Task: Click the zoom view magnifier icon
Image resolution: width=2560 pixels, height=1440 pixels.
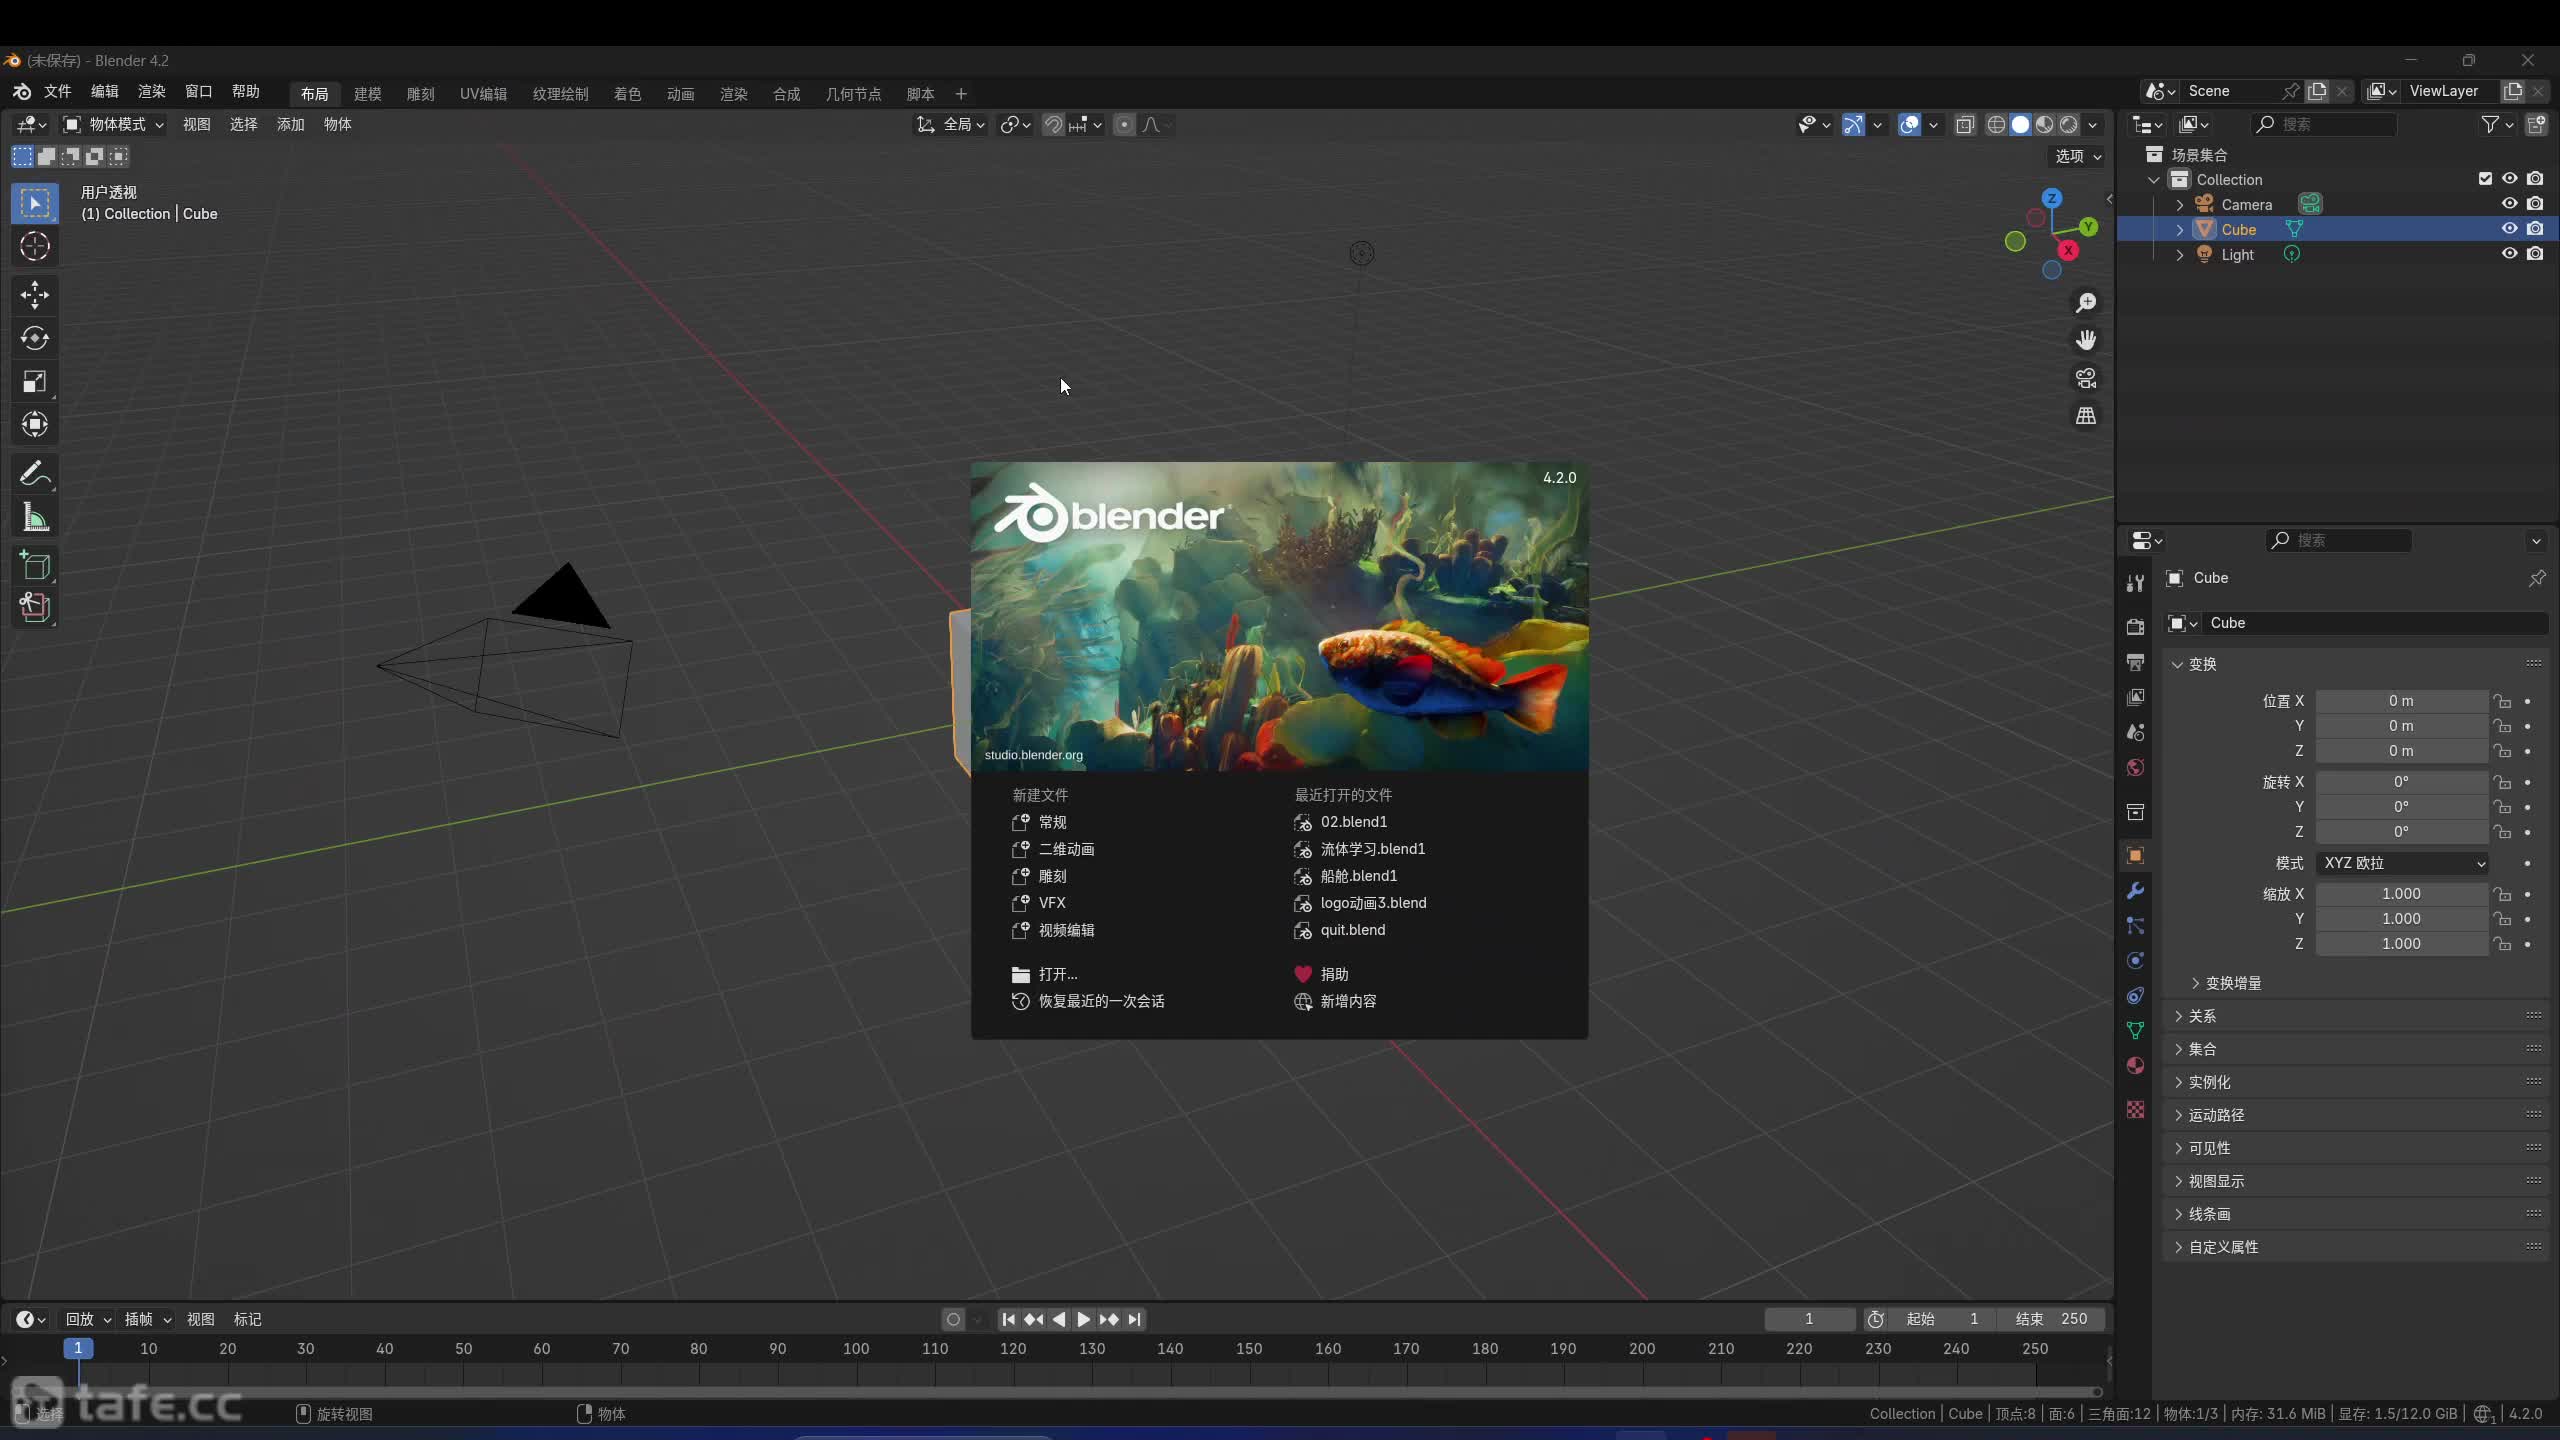Action: tap(2086, 303)
